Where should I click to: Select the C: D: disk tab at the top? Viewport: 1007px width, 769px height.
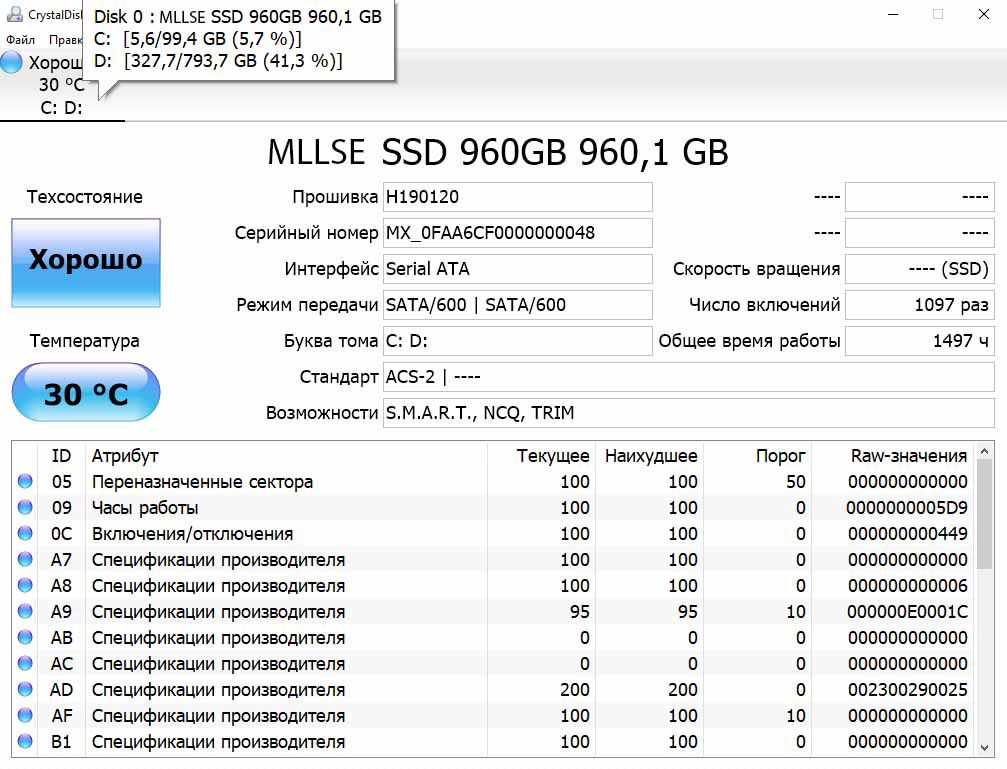click(61, 108)
